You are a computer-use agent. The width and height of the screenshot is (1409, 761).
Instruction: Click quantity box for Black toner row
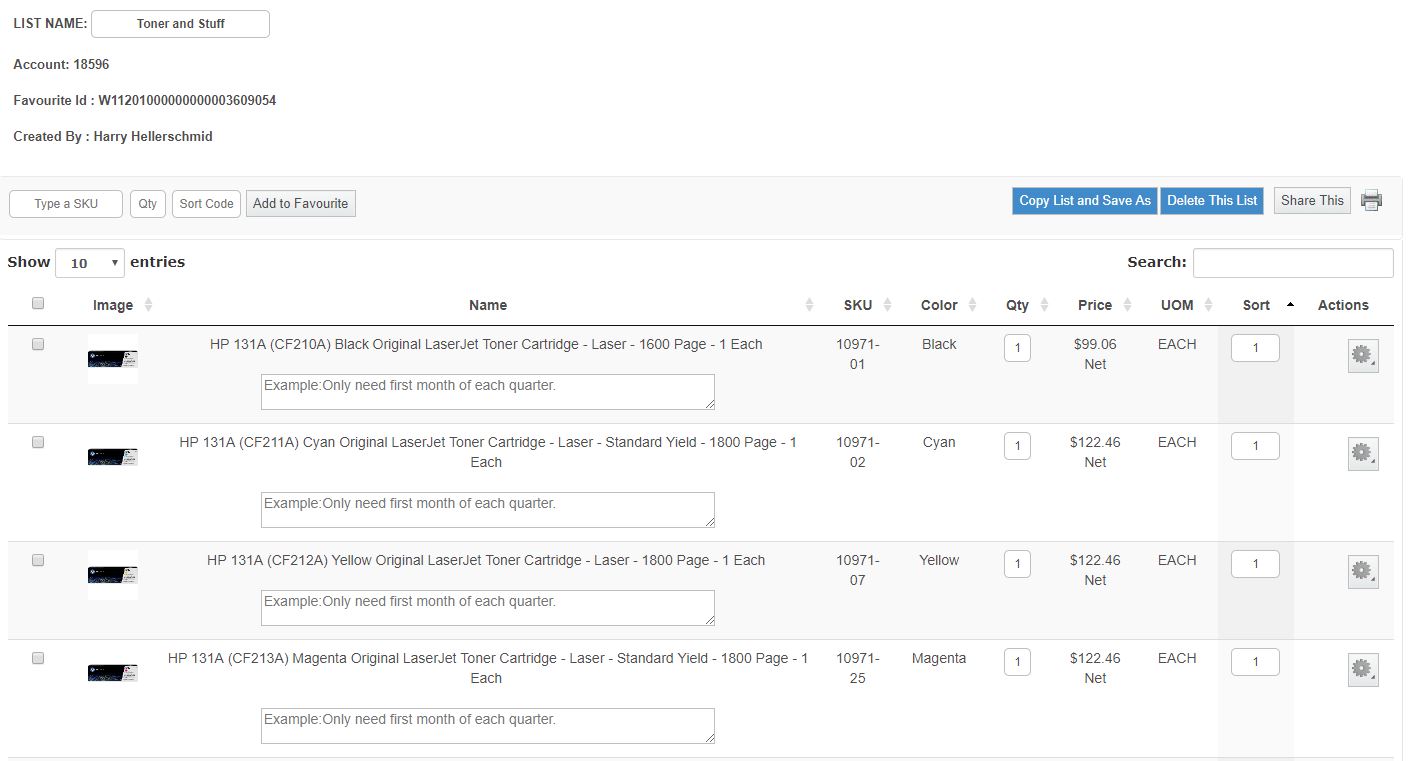pos(1017,348)
